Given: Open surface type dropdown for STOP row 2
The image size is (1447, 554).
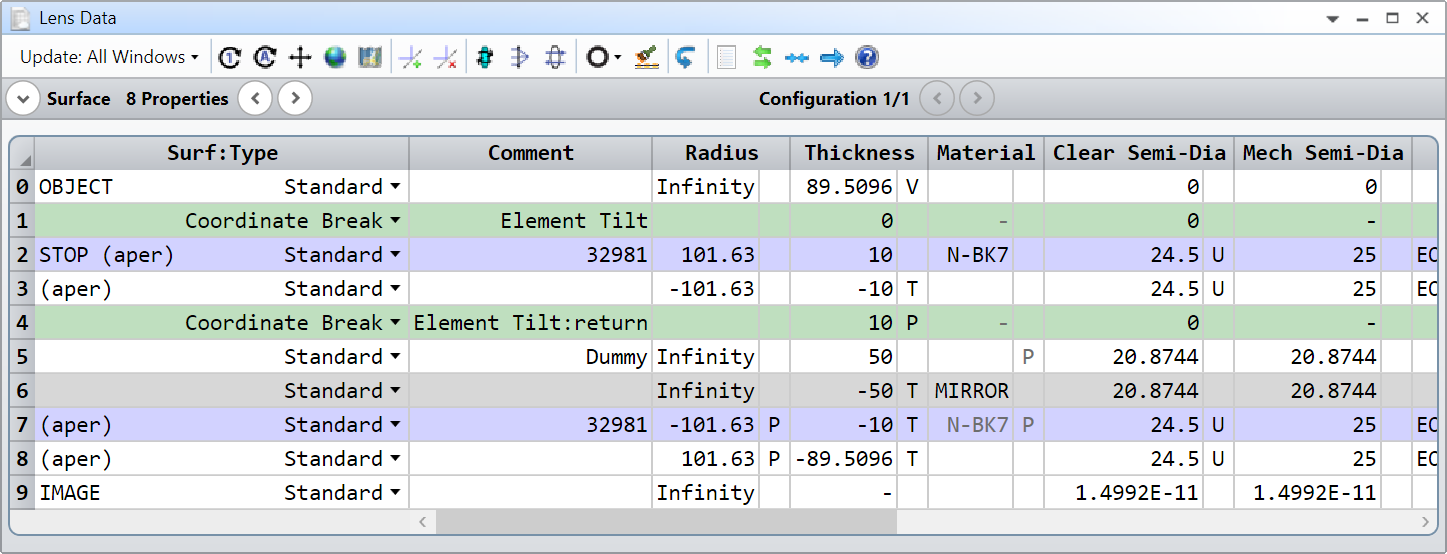Looking at the screenshot, I should (395, 255).
